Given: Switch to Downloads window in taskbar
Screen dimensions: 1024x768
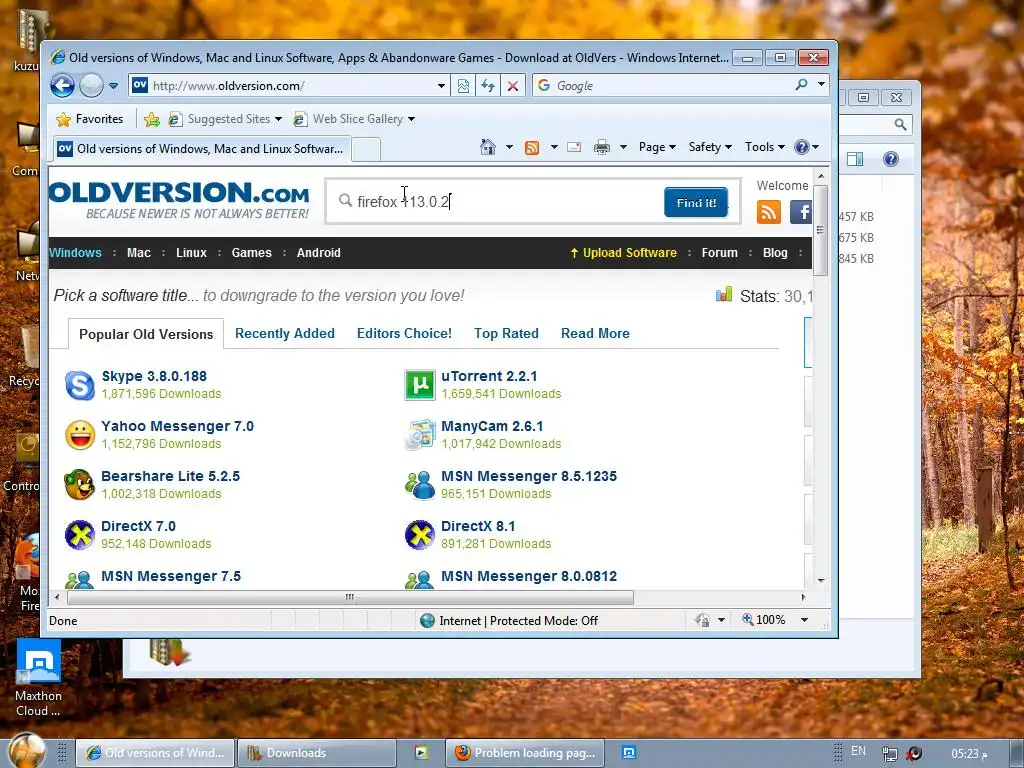Looking at the screenshot, I should tap(317, 753).
